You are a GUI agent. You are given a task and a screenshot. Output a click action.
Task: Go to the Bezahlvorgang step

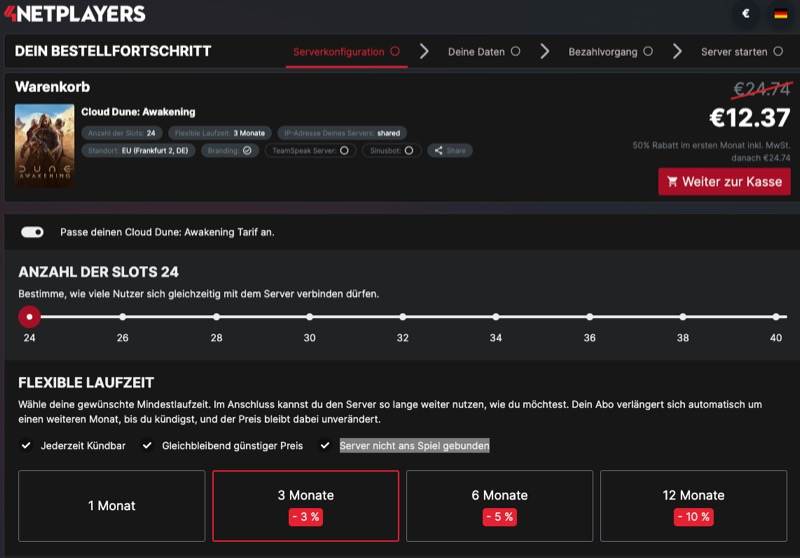tap(610, 52)
